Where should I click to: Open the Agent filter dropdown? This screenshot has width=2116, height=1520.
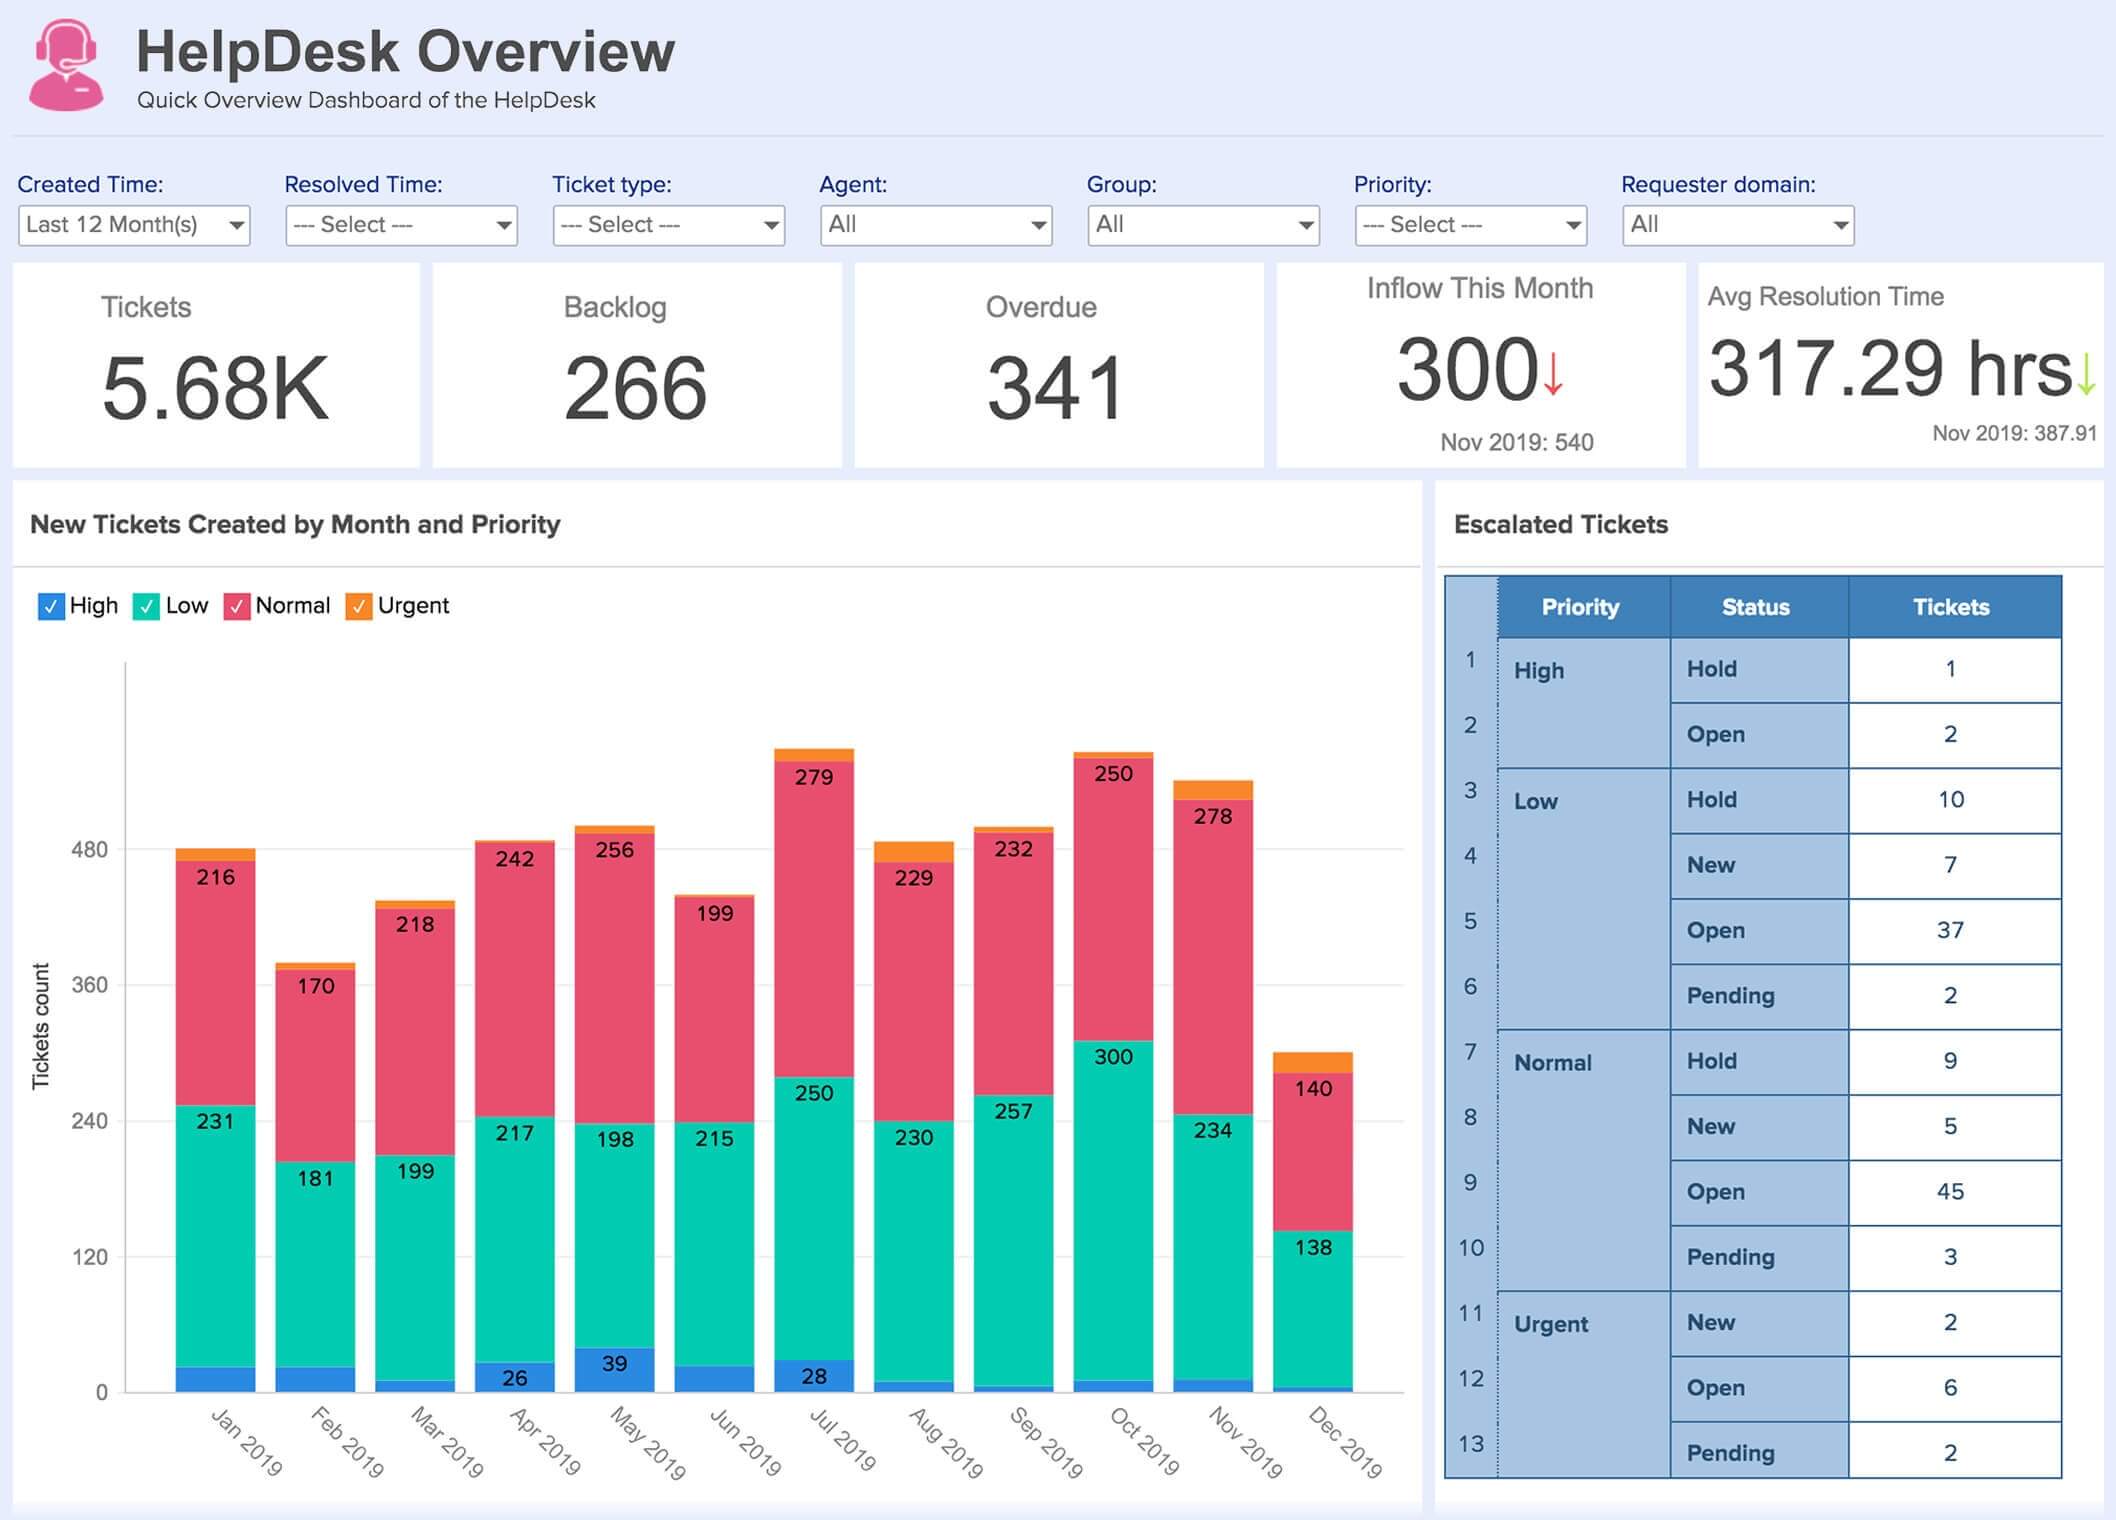(x=936, y=224)
